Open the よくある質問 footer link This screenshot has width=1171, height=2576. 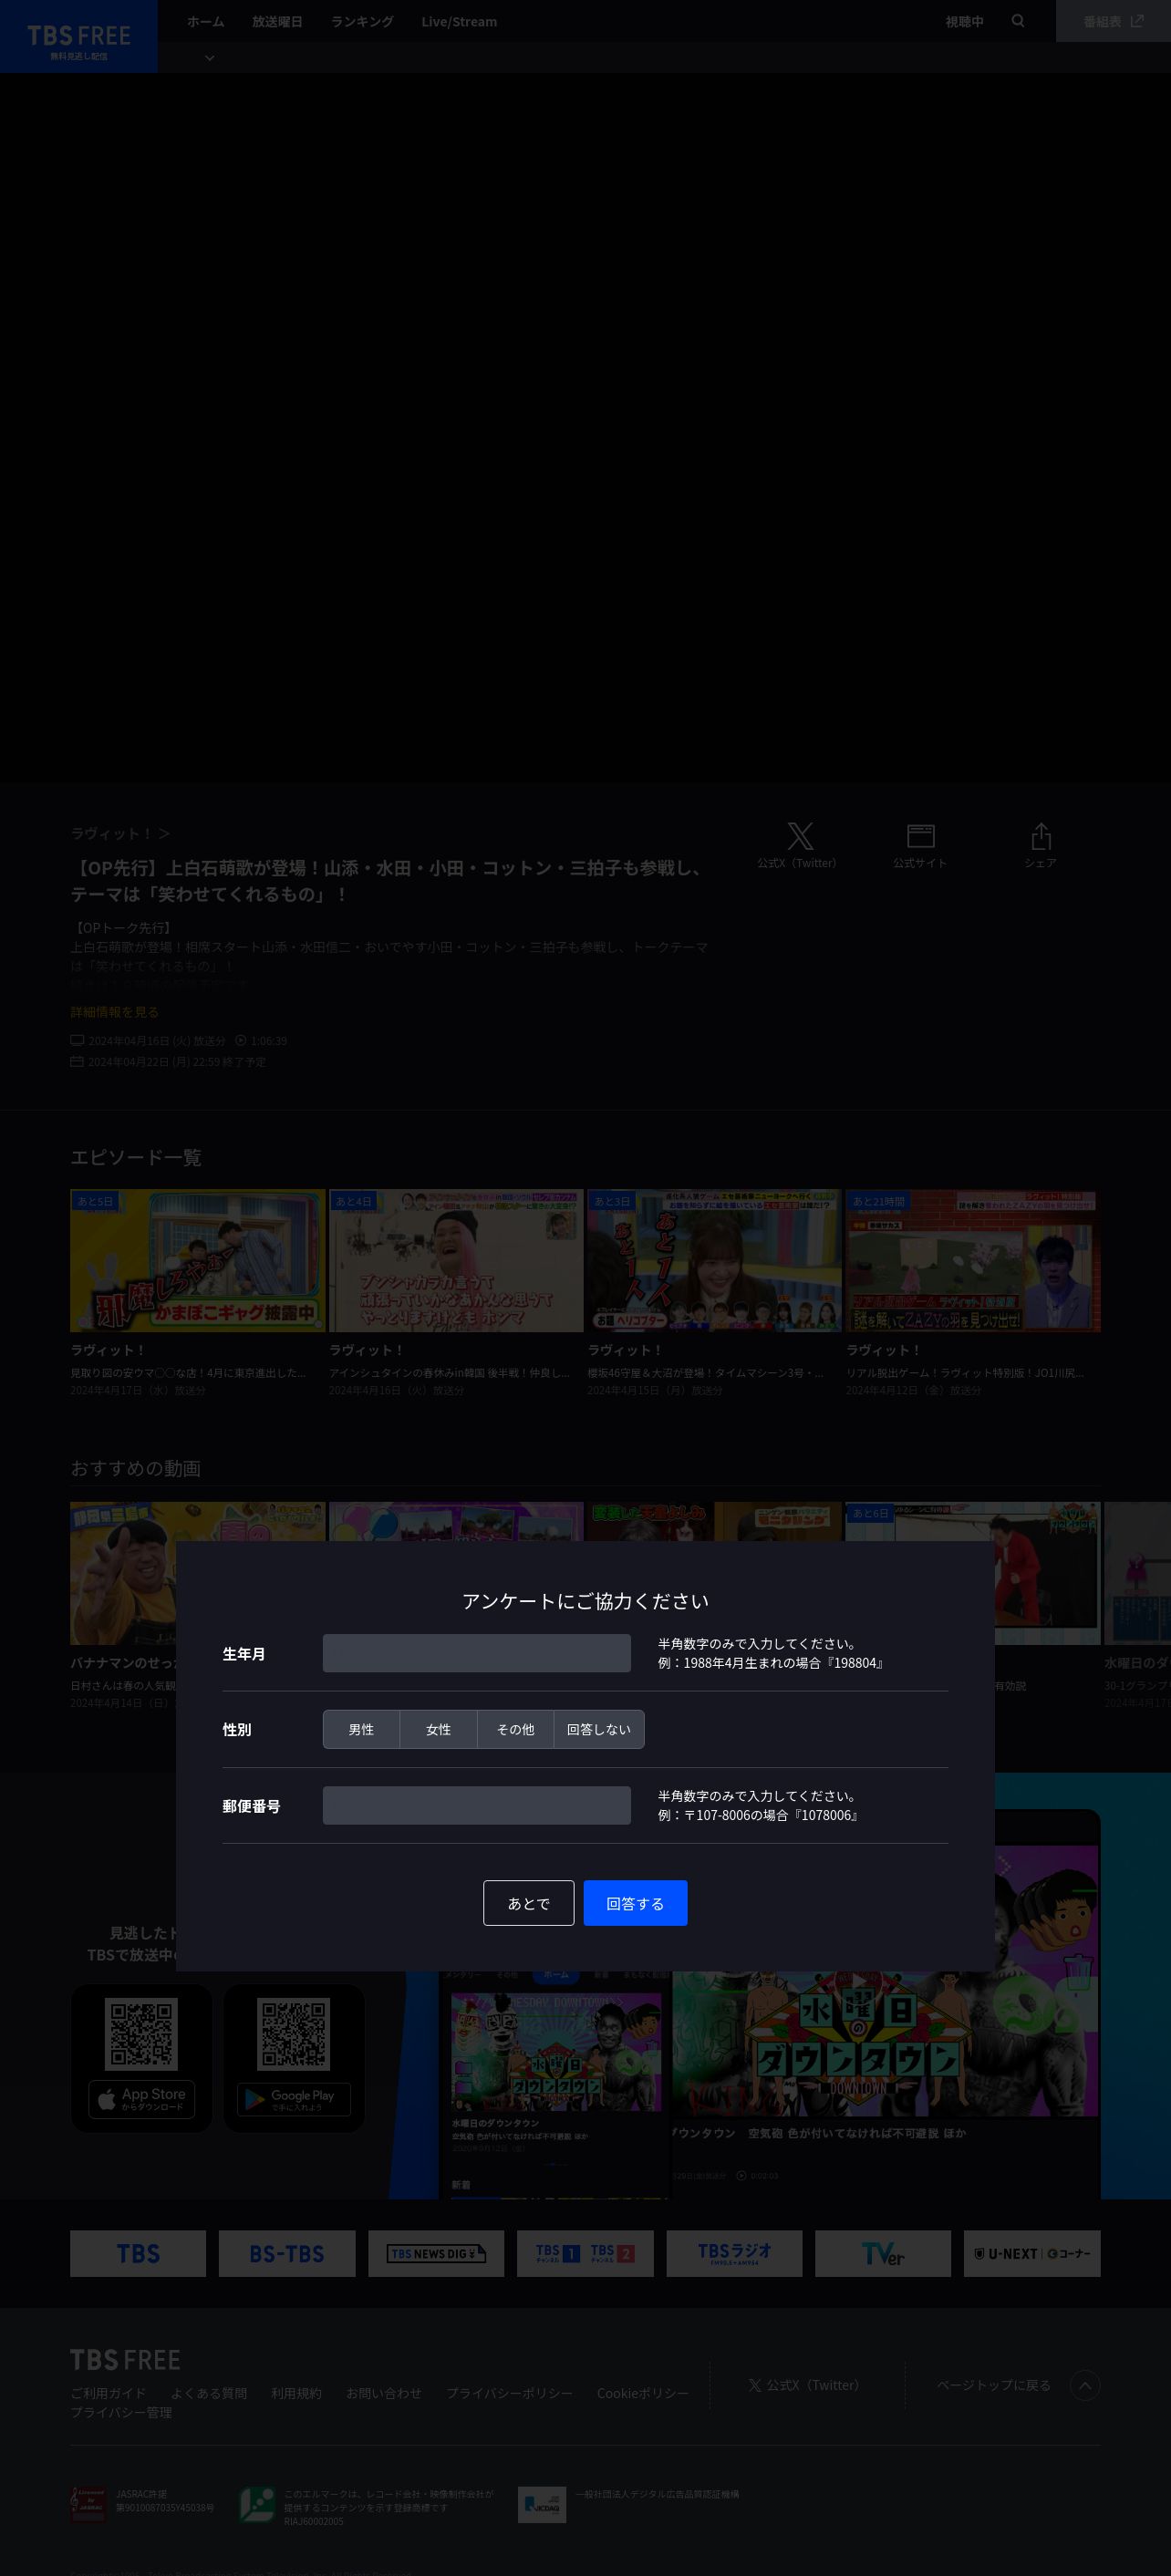209,2393
